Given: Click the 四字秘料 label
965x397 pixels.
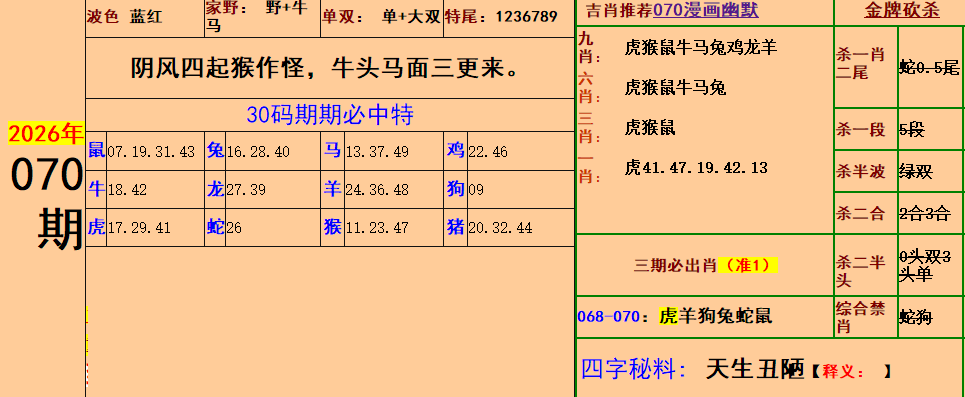Looking at the screenshot, I should click(x=635, y=369).
